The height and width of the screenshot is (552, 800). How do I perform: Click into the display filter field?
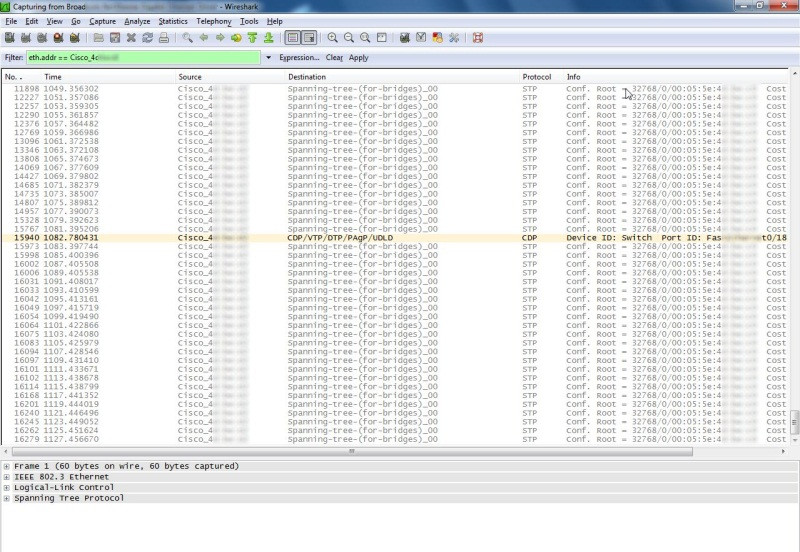point(143,58)
